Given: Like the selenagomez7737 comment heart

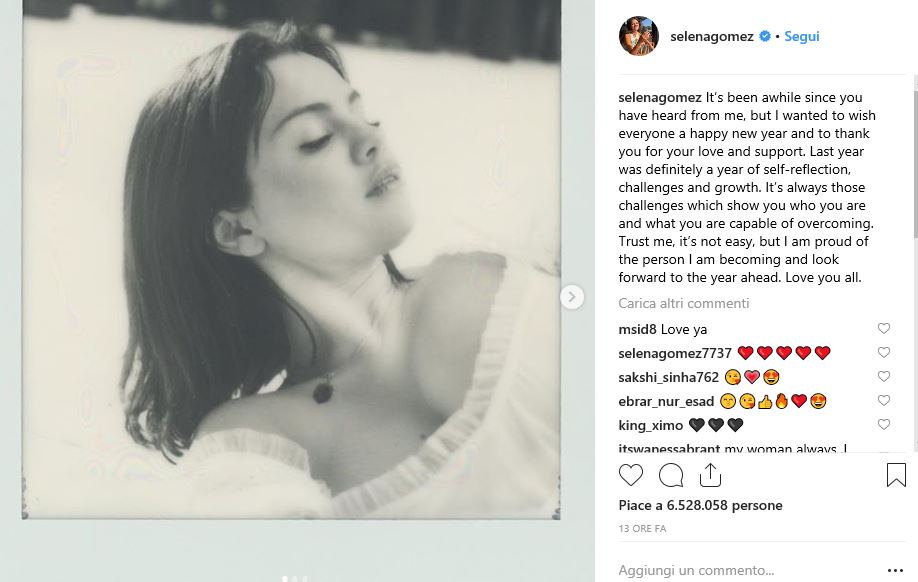Looking at the screenshot, I should tap(884, 353).
